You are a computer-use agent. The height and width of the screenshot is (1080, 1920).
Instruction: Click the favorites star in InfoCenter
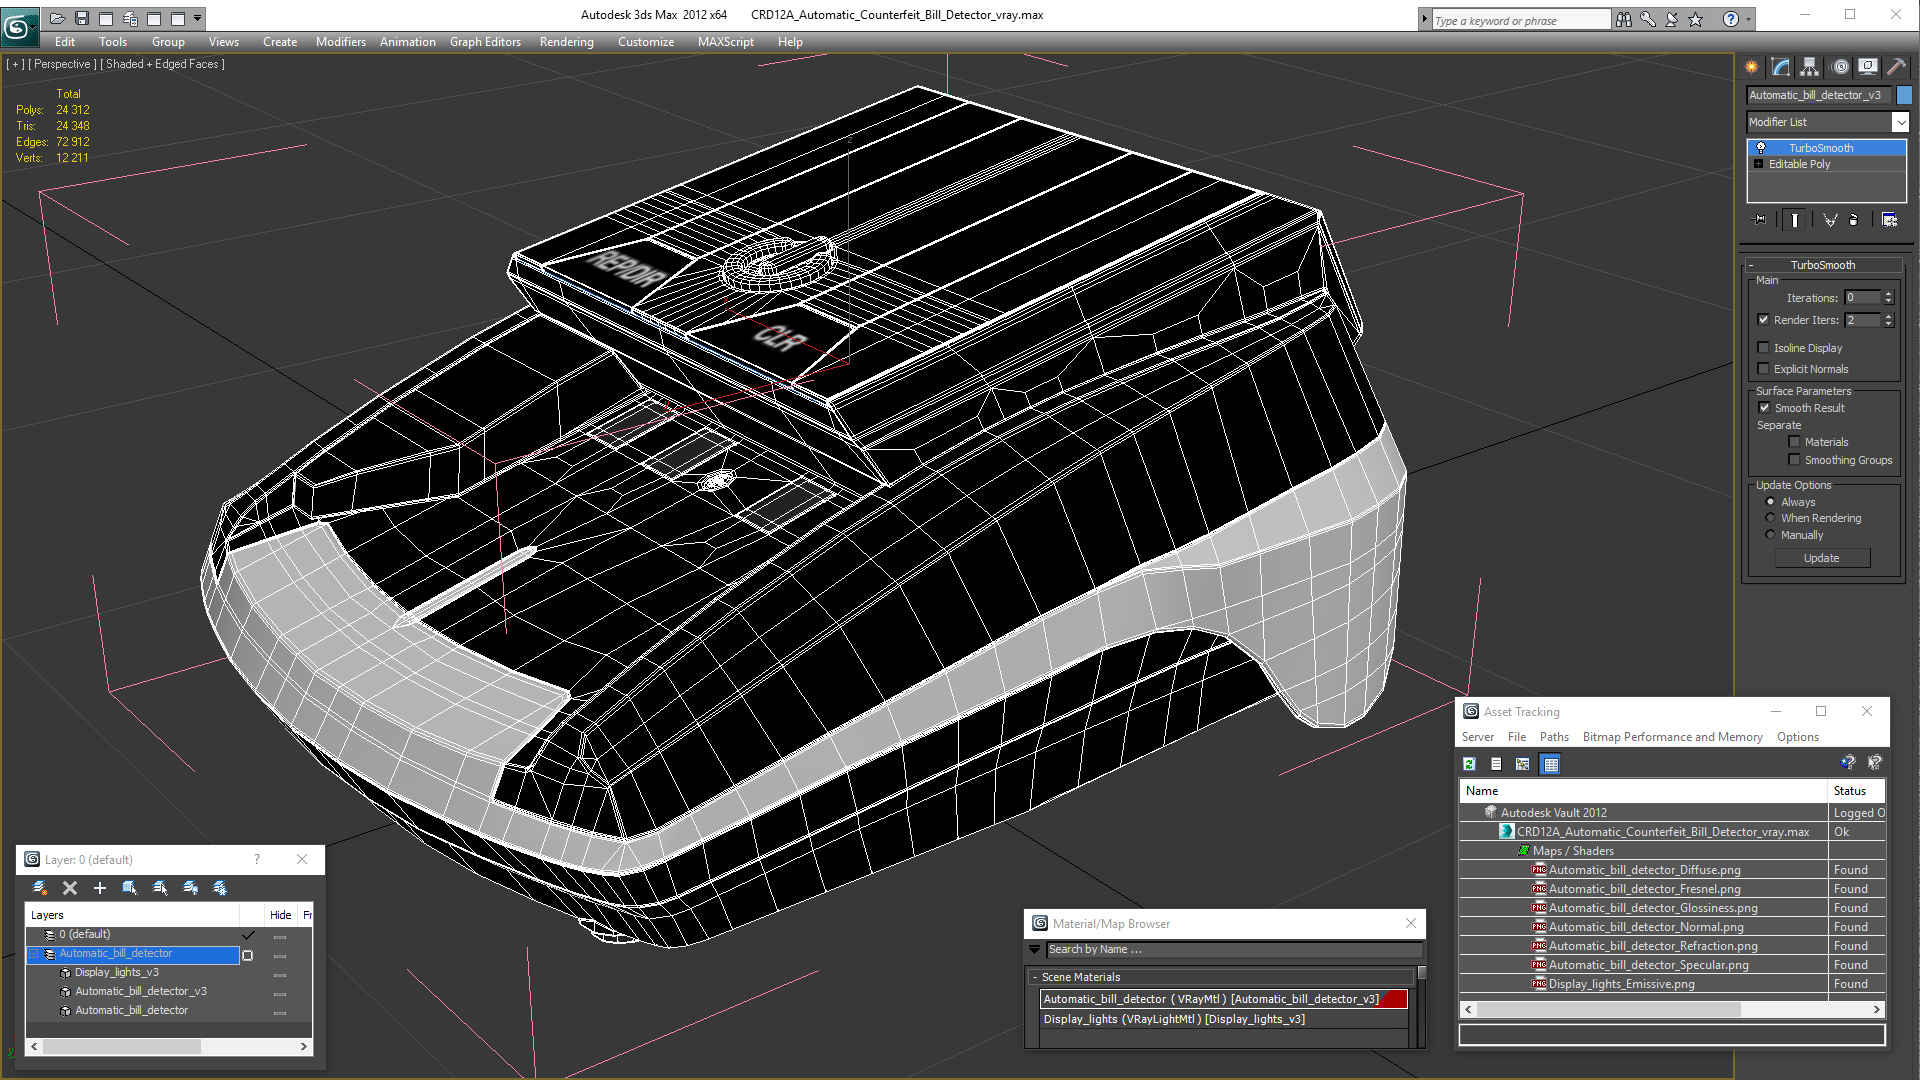1696,19
